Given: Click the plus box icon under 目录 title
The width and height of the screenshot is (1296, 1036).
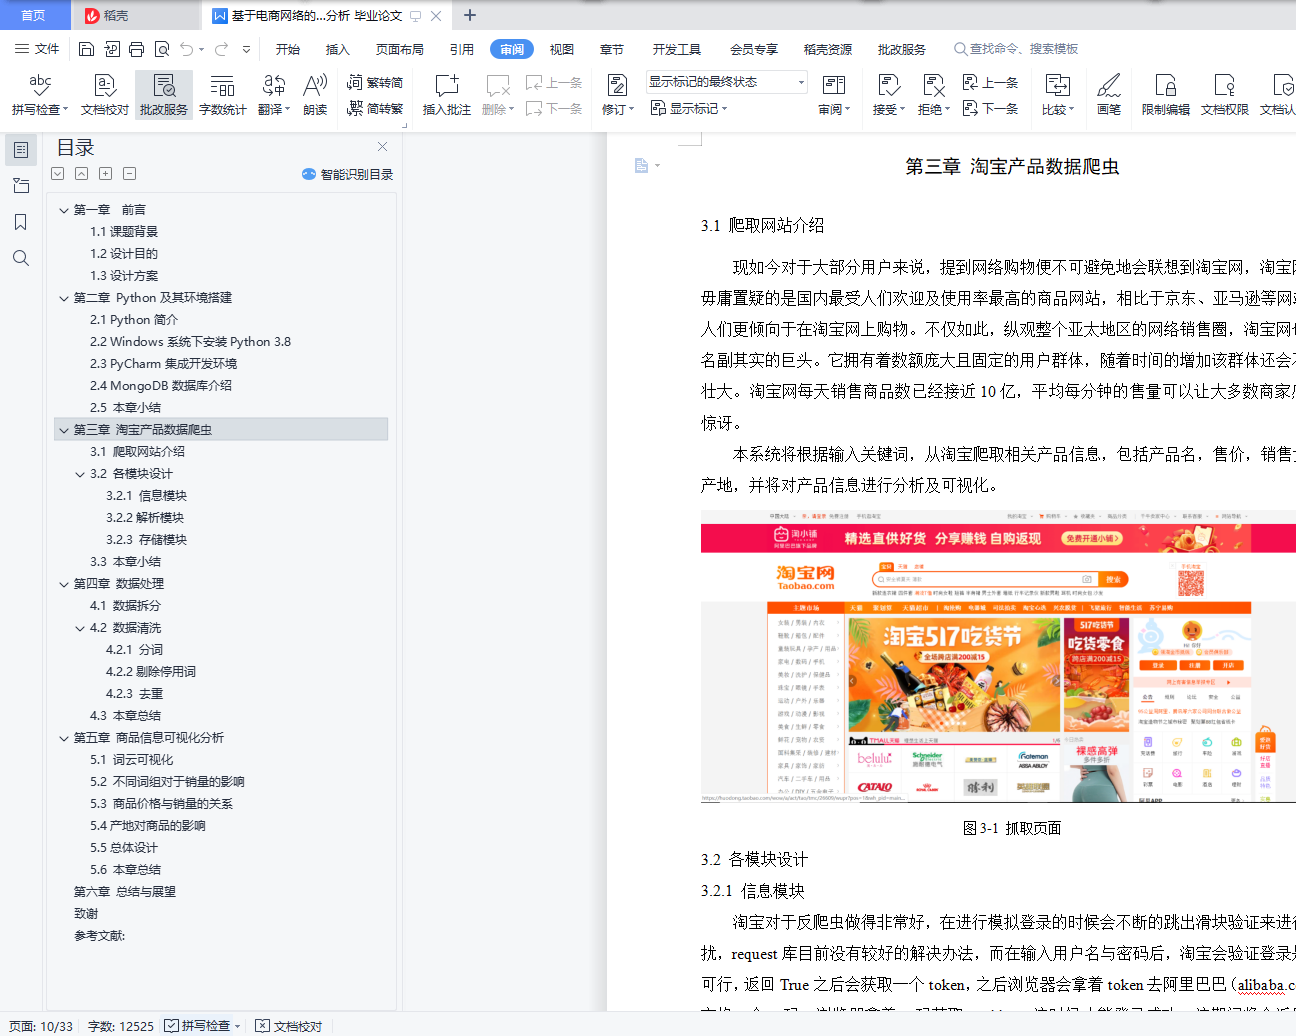Looking at the screenshot, I should coord(106,174).
